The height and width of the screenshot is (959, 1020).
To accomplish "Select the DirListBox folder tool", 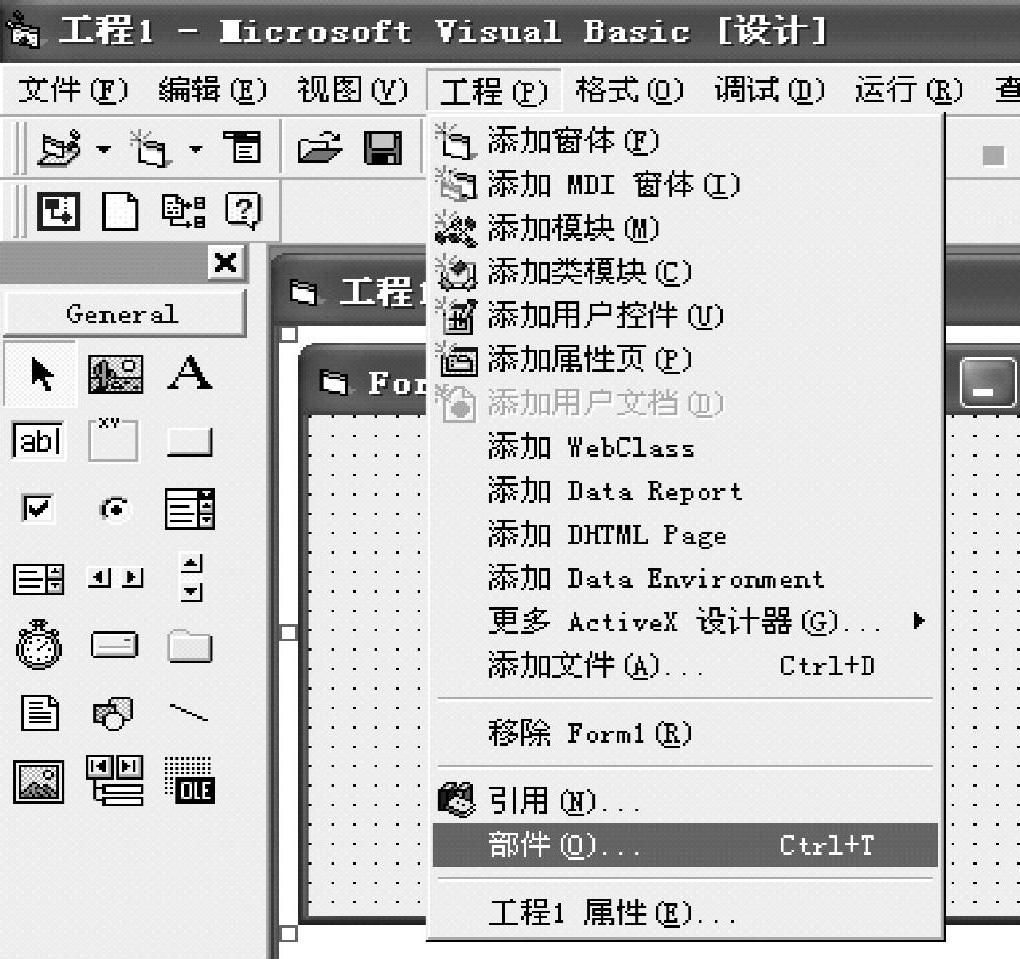I will pos(189,645).
